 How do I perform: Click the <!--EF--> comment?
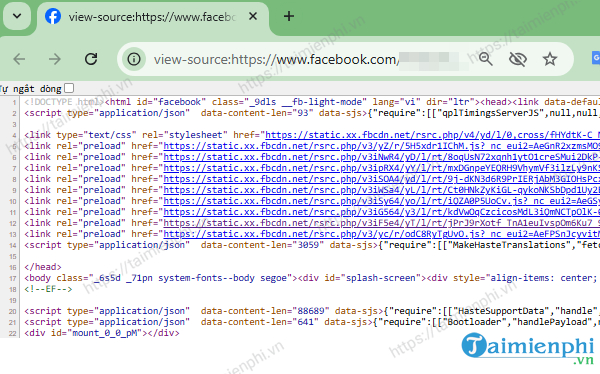pos(48,289)
